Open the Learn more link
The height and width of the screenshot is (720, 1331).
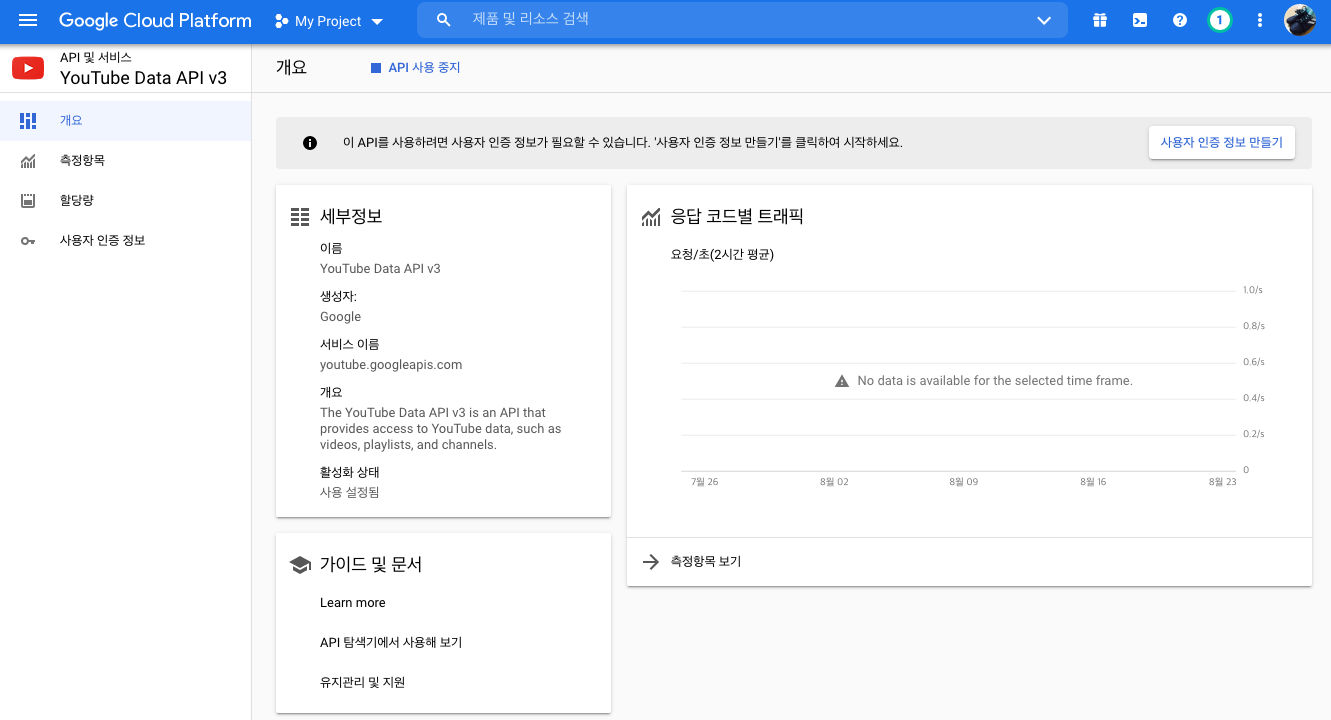(353, 603)
